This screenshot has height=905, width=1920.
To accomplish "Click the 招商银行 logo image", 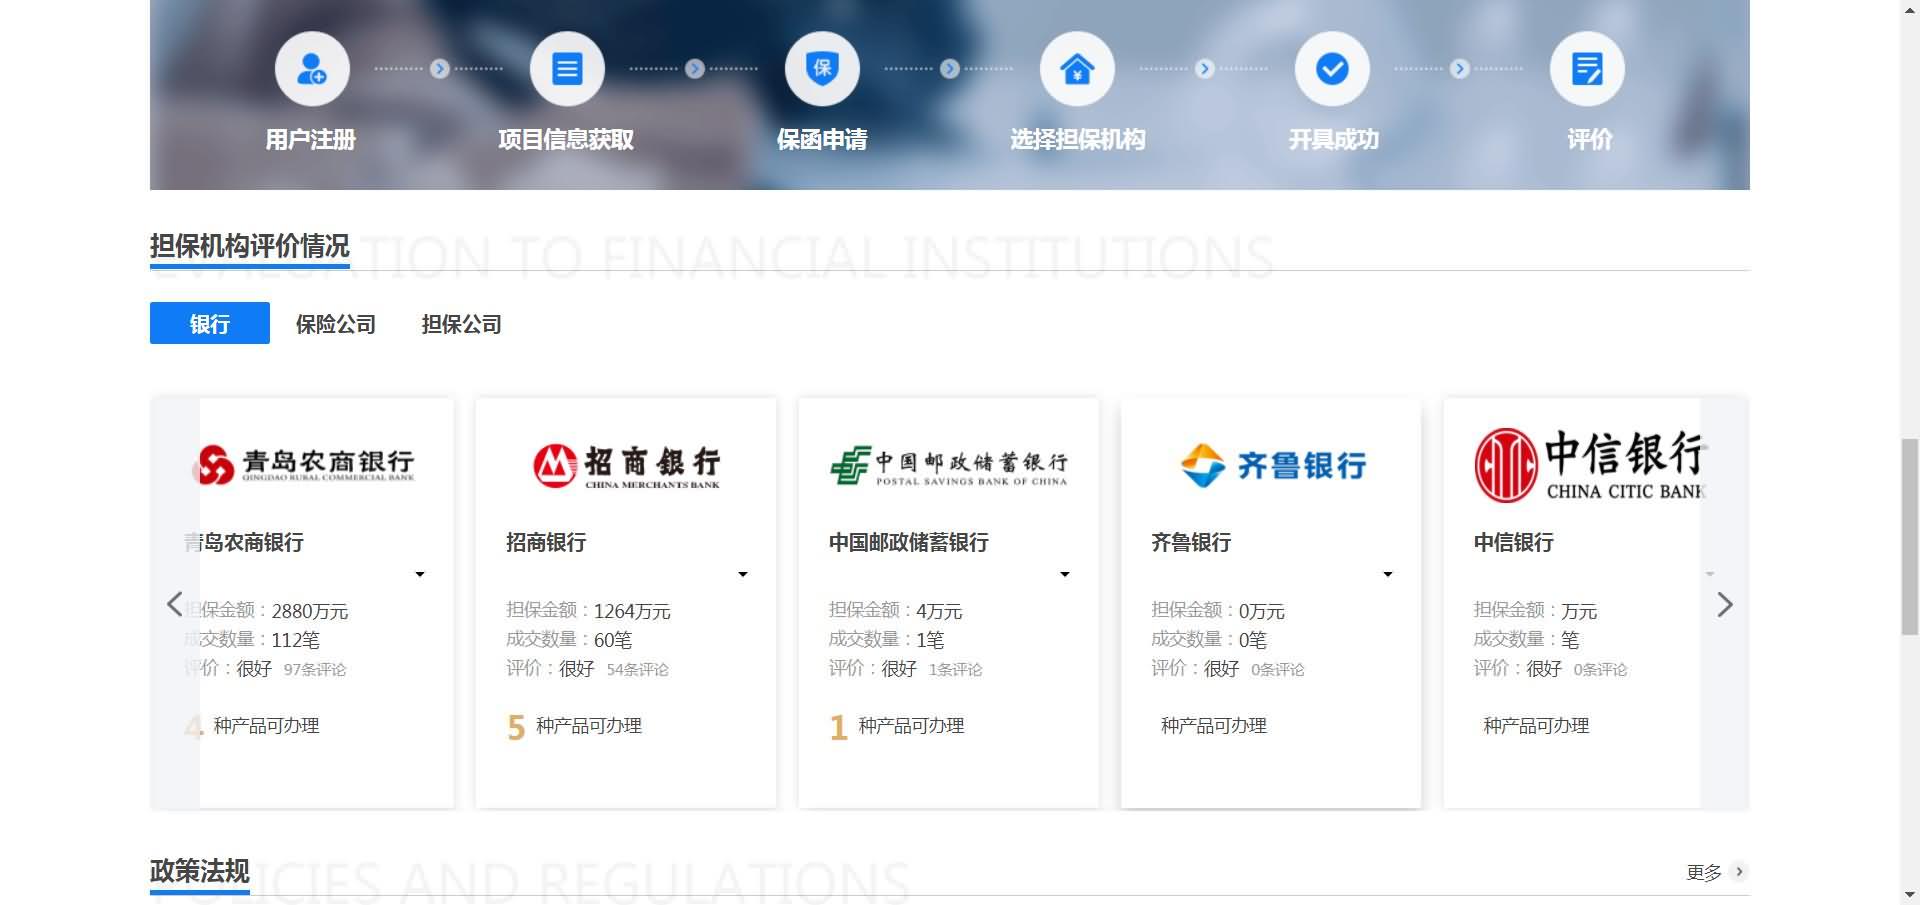I will 626,465.
